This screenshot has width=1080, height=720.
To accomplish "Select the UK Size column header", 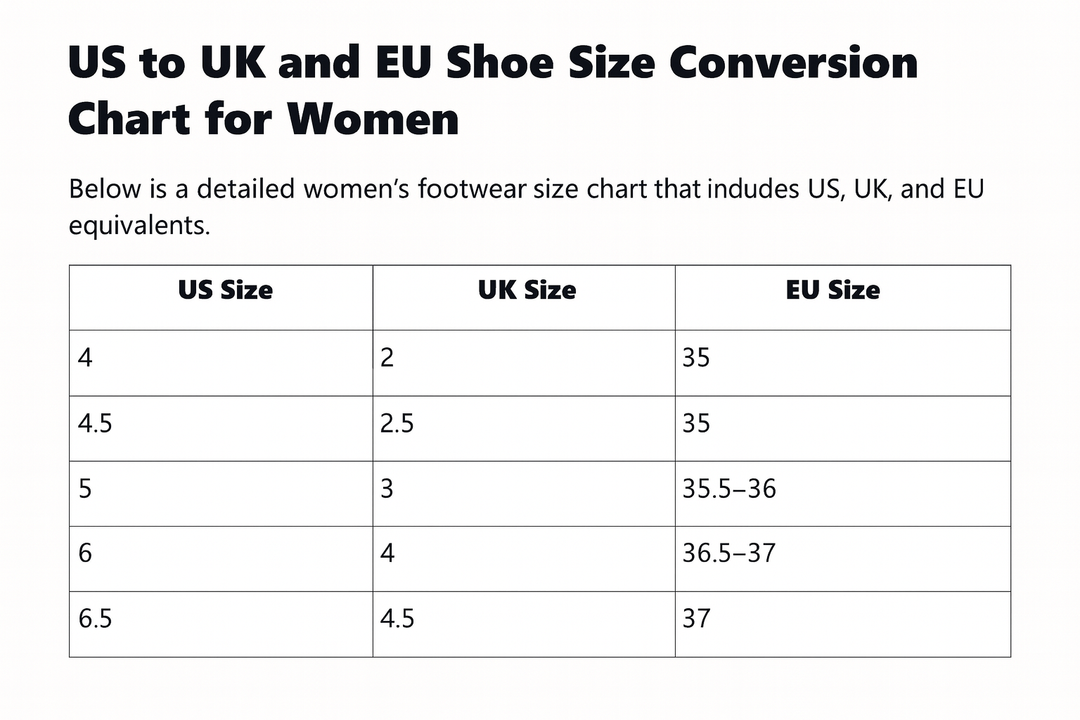I will click(x=527, y=291).
